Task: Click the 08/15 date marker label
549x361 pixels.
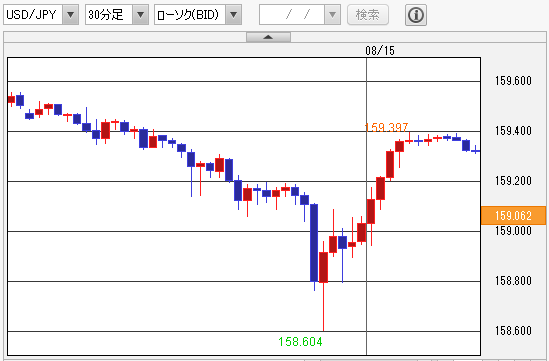Action: (380, 51)
